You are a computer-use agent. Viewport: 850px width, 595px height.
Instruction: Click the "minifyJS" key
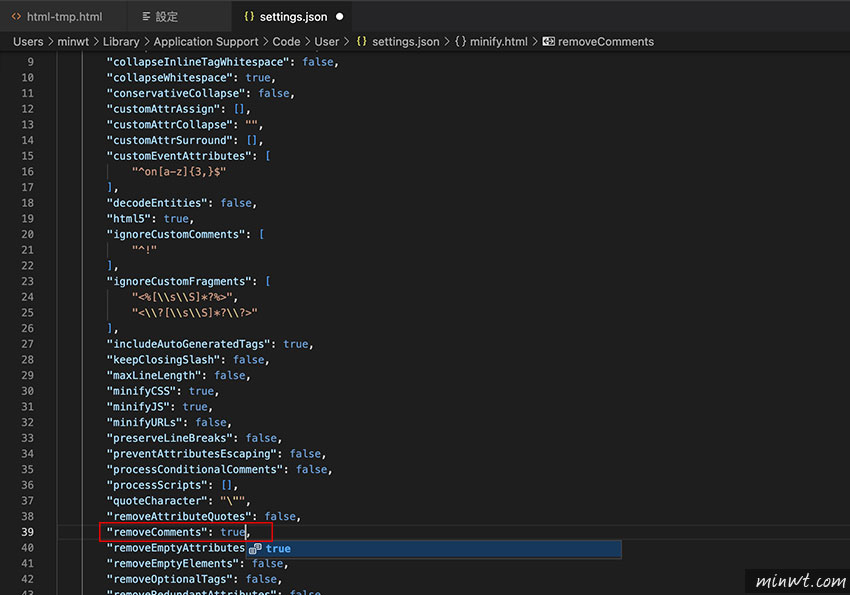(138, 407)
